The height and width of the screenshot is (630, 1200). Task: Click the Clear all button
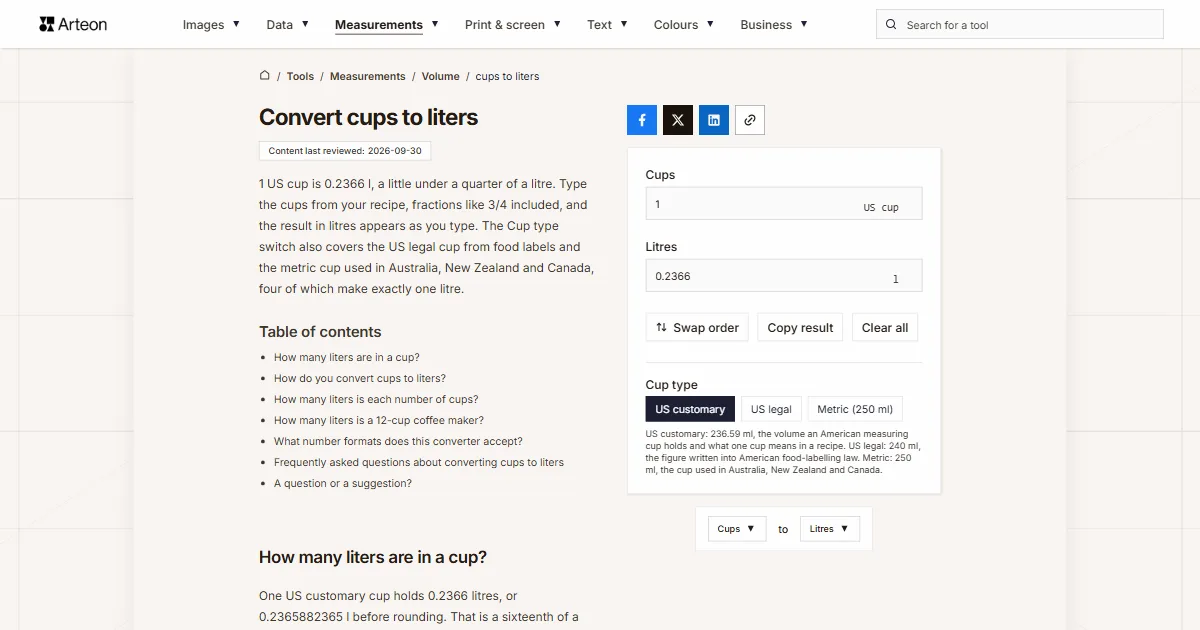point(885,328)
